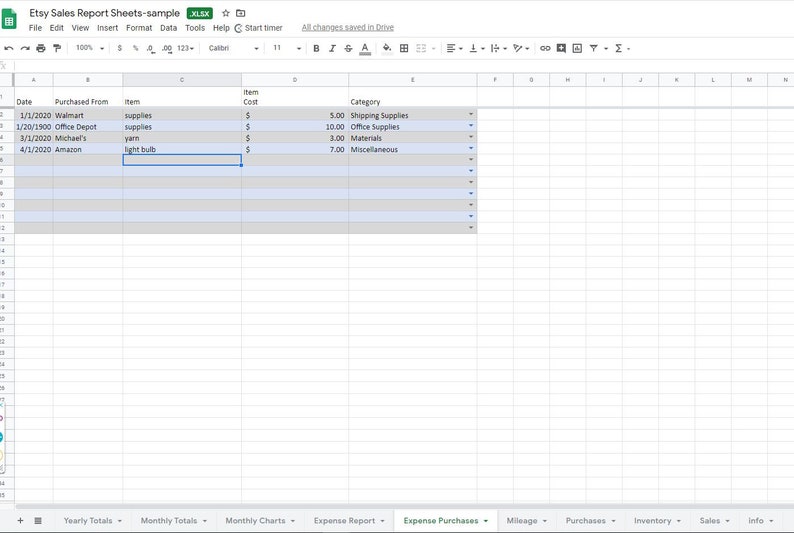Click the Sheets home icon
794x533 pixels.
click(x=9, y=20)
